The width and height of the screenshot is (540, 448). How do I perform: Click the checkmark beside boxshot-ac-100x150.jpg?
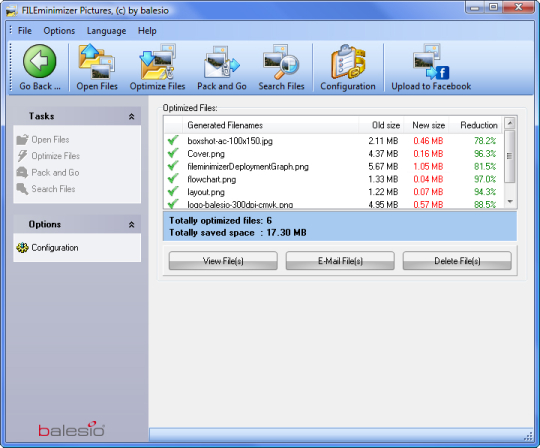click(x=173, y=140)
